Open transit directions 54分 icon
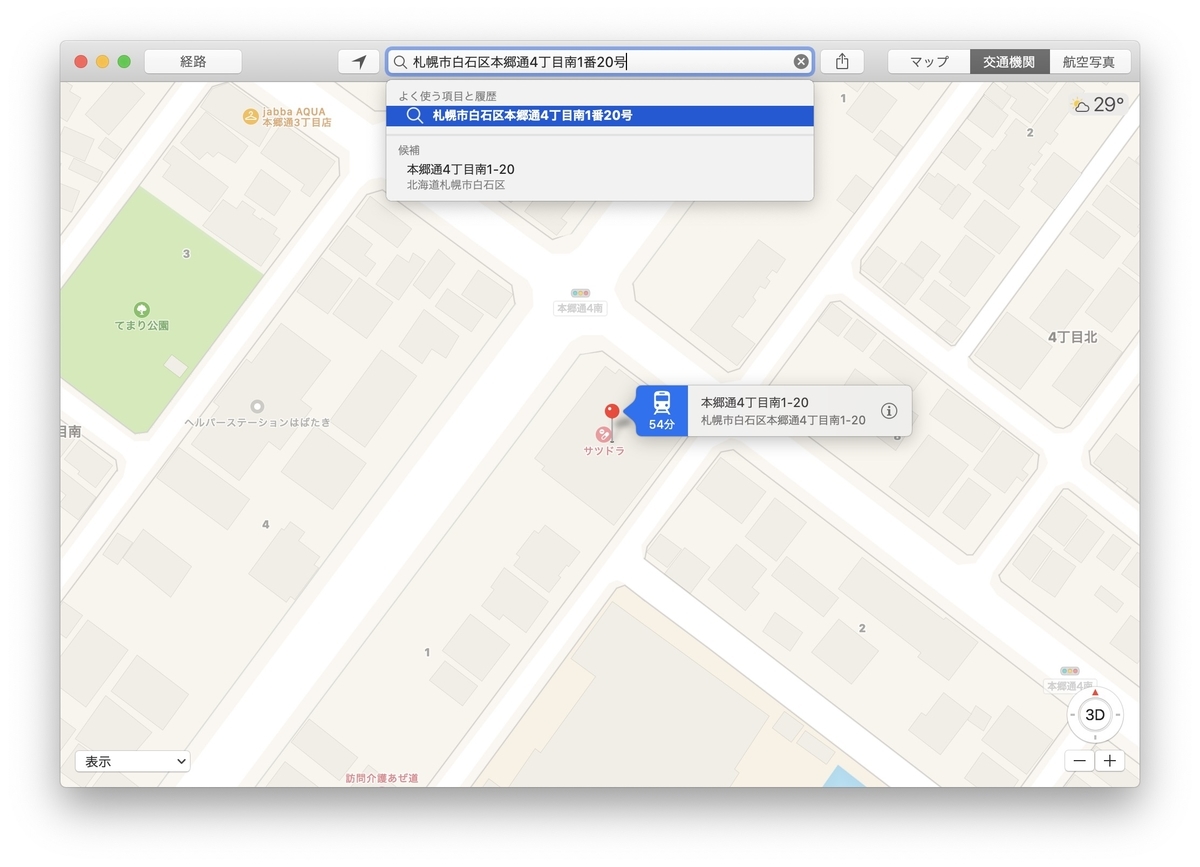Viewport: 1200px width, 867px height. 662,411
